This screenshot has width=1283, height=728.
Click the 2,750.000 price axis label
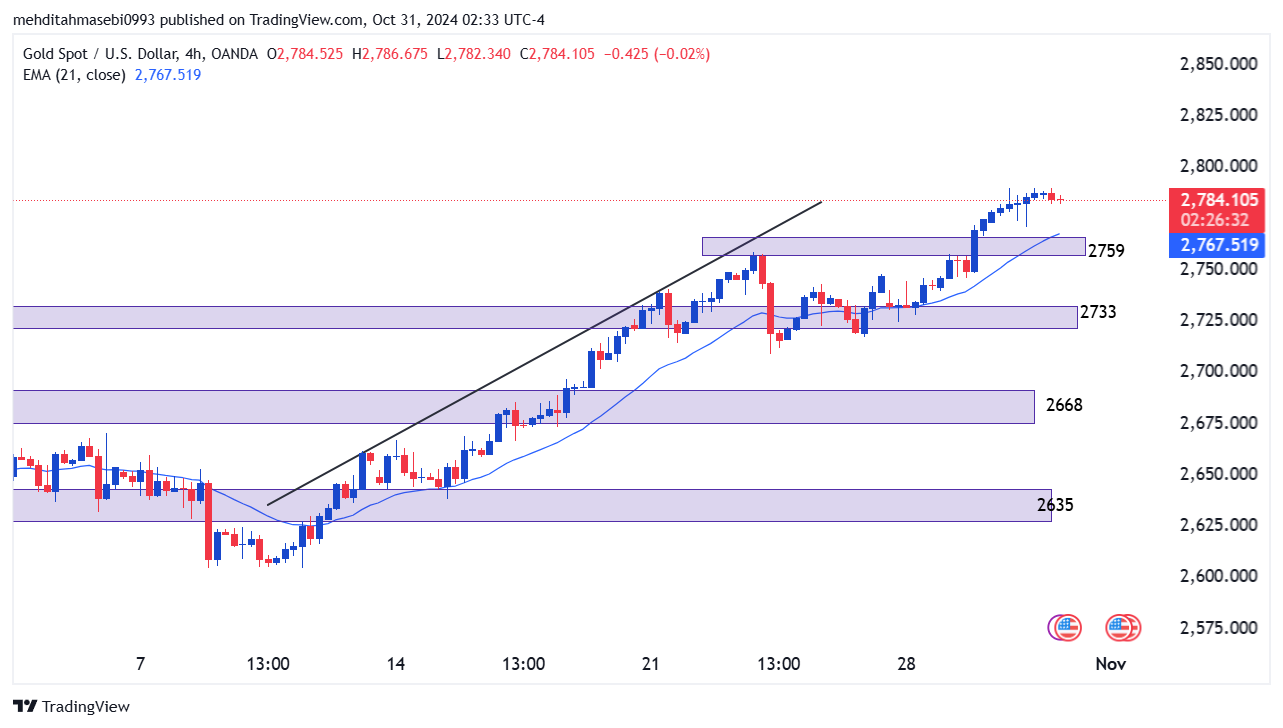tap(1218, 269)
